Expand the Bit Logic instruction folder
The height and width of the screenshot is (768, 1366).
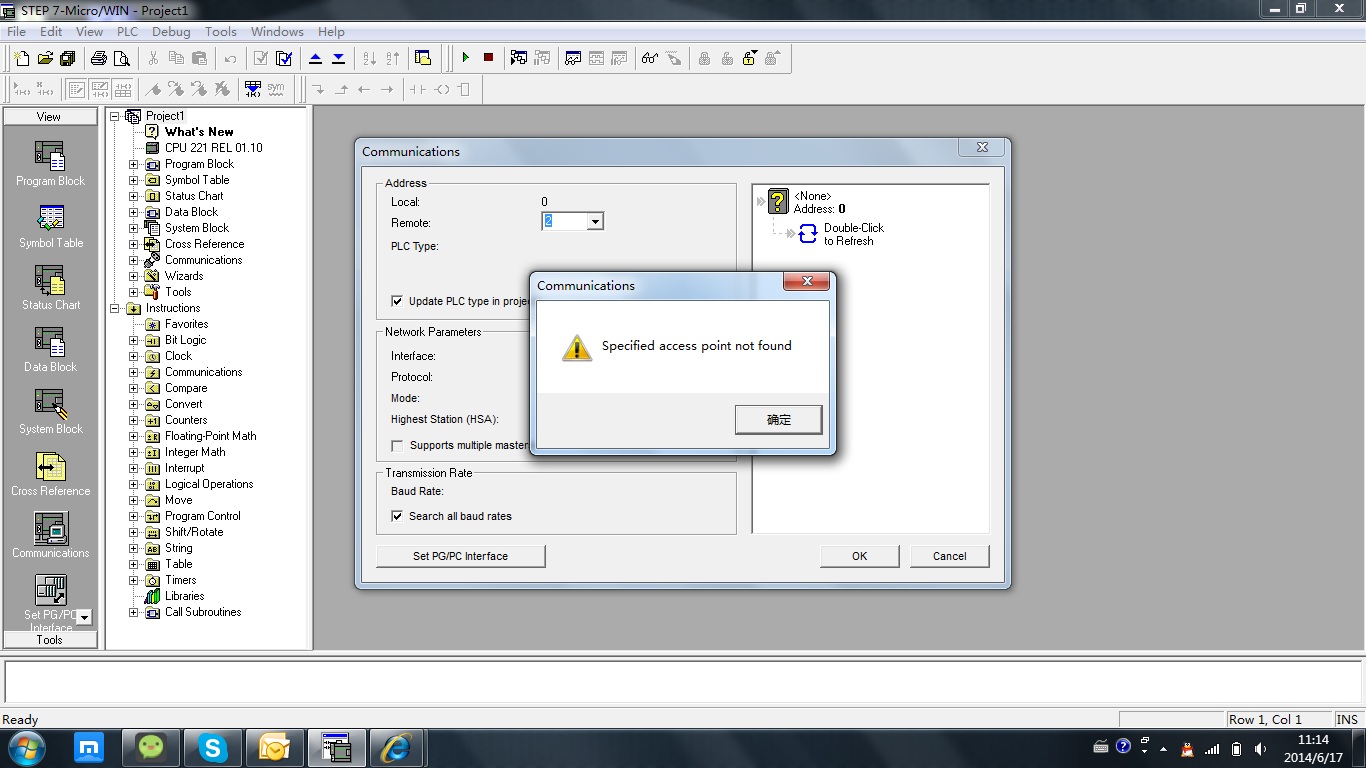[x=133, y=340]
